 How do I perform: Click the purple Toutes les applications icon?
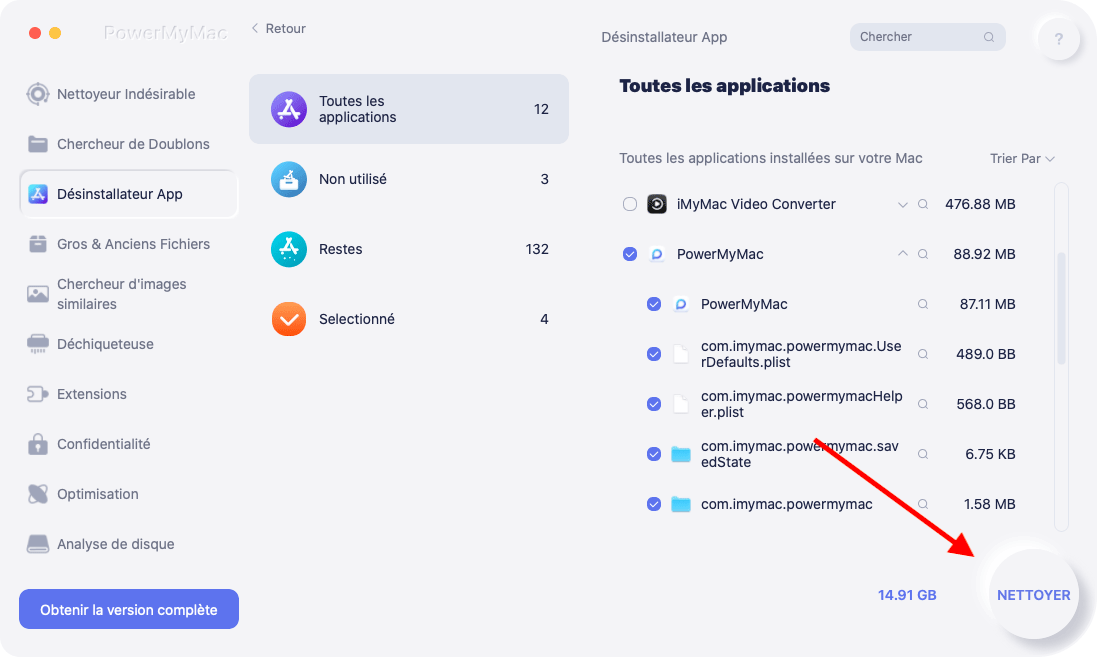click(289, 109)
